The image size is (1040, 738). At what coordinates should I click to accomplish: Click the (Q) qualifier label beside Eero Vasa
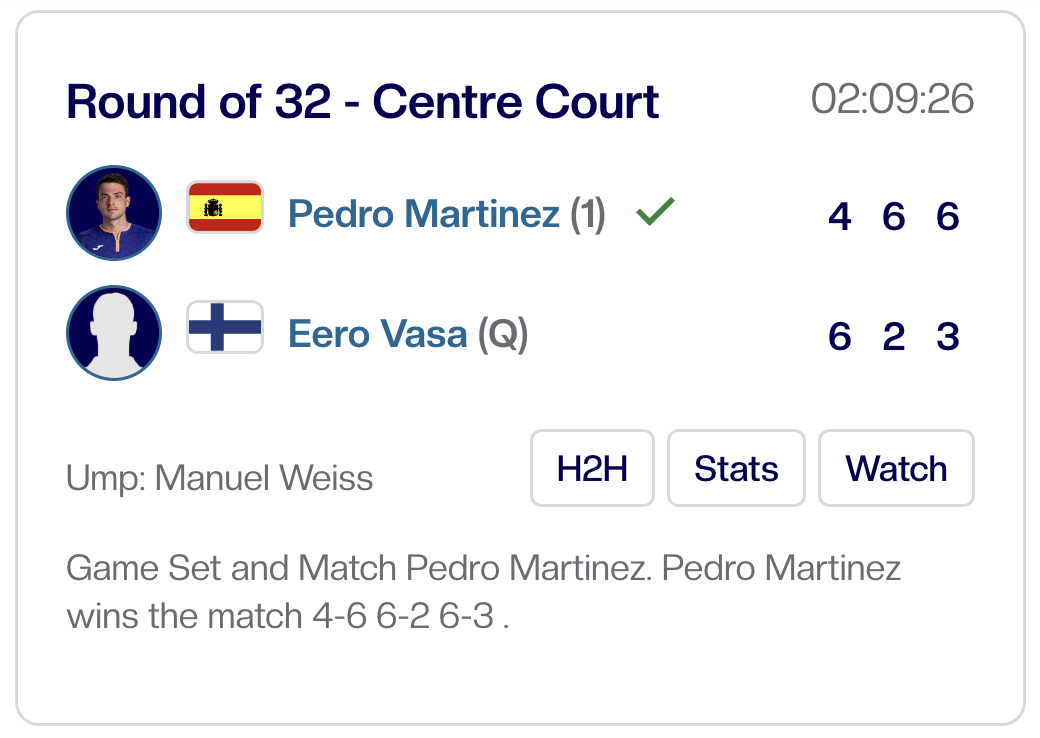click(502, 334)
